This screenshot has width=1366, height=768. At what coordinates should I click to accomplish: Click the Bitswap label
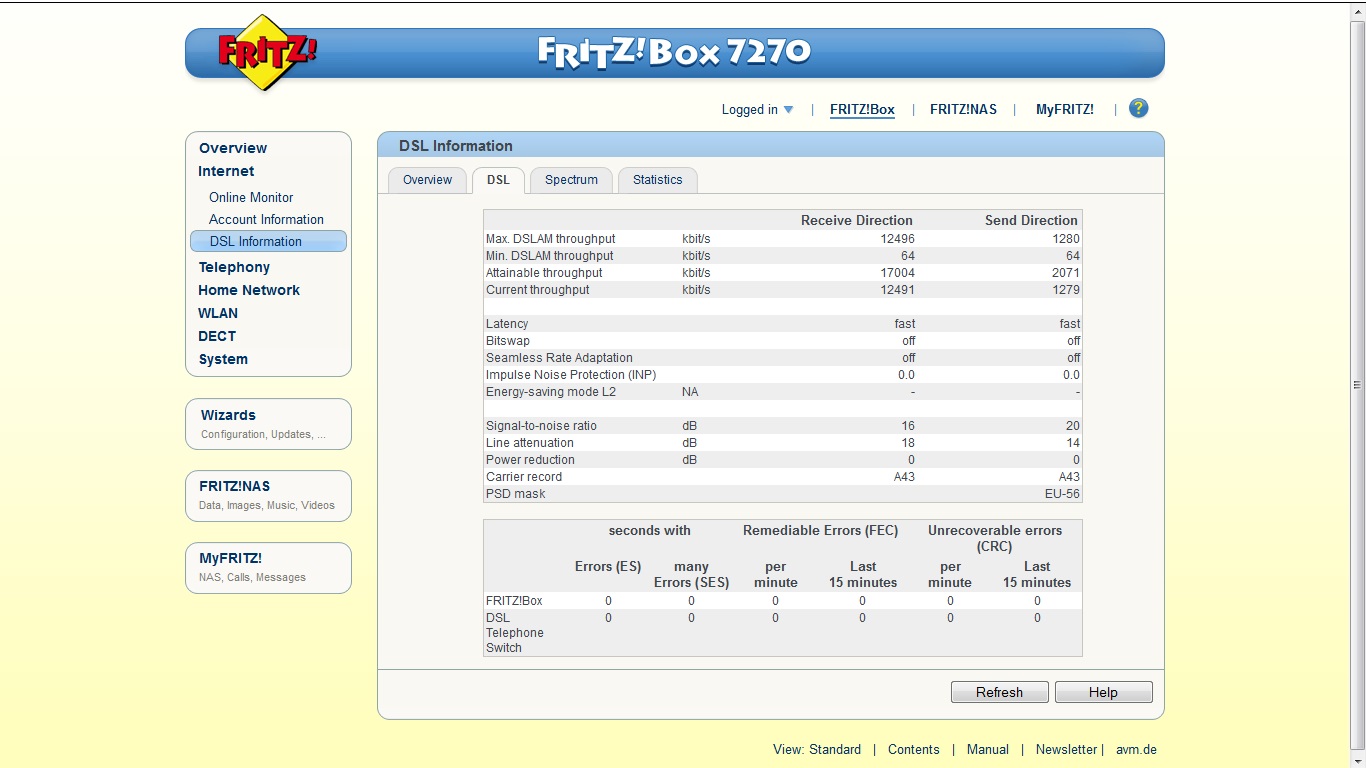508,341
